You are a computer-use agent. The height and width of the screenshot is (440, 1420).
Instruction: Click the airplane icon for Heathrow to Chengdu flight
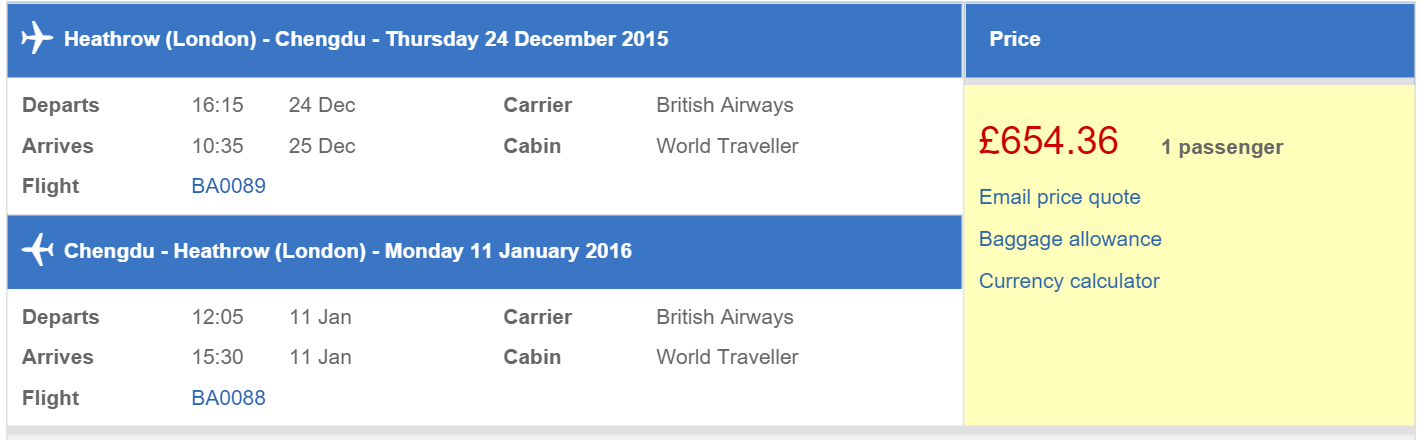tap(37, 39)
